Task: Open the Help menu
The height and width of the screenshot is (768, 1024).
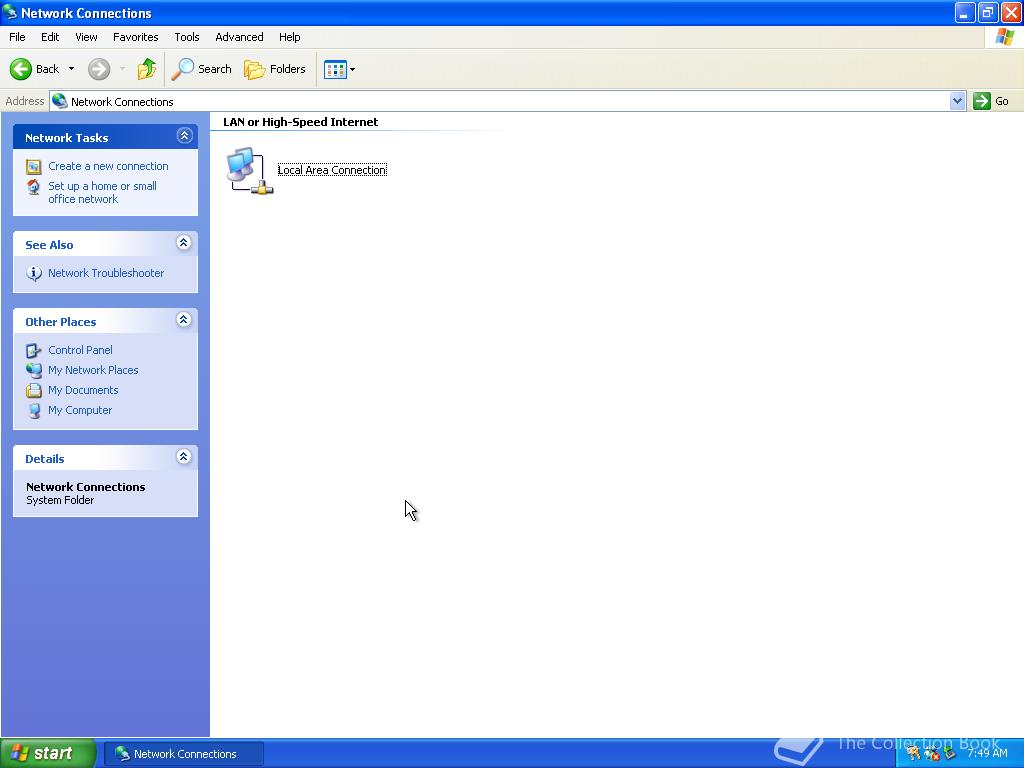Action: click(x=289, y=37)
